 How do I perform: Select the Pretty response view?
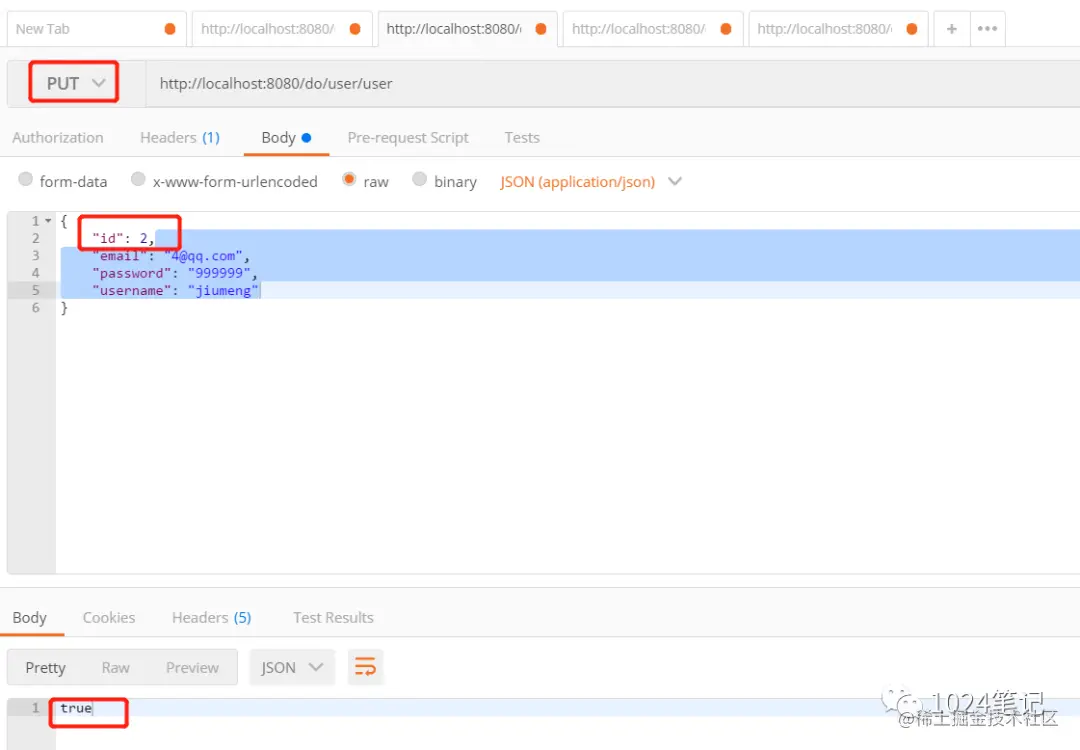45,667
